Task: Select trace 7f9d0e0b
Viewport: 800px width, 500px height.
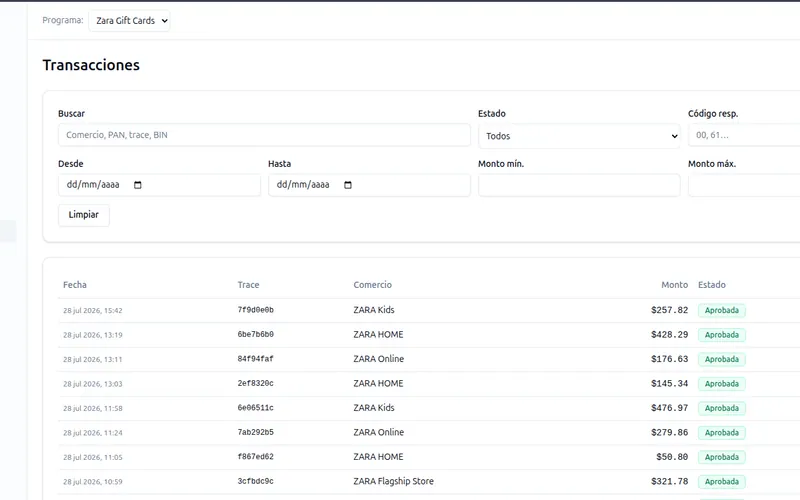Action: click(256, 310)
